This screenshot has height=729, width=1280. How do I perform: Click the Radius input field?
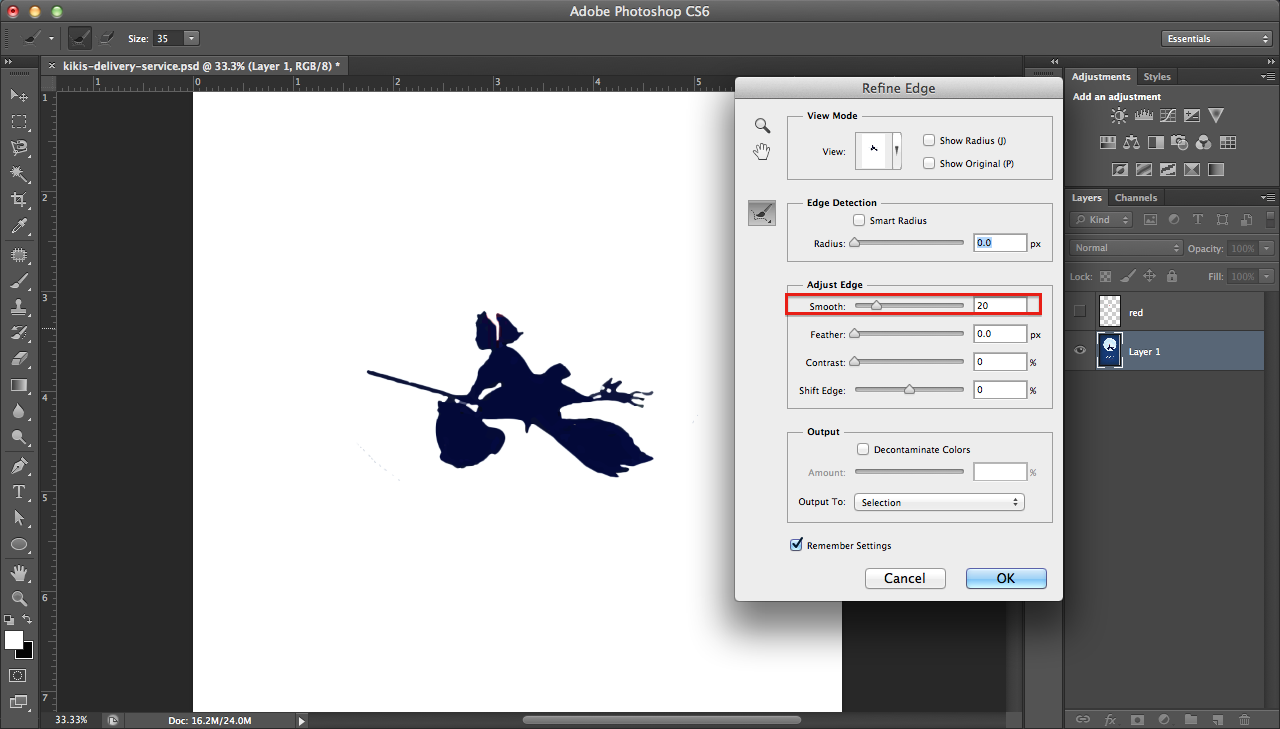click(1000, 243)
